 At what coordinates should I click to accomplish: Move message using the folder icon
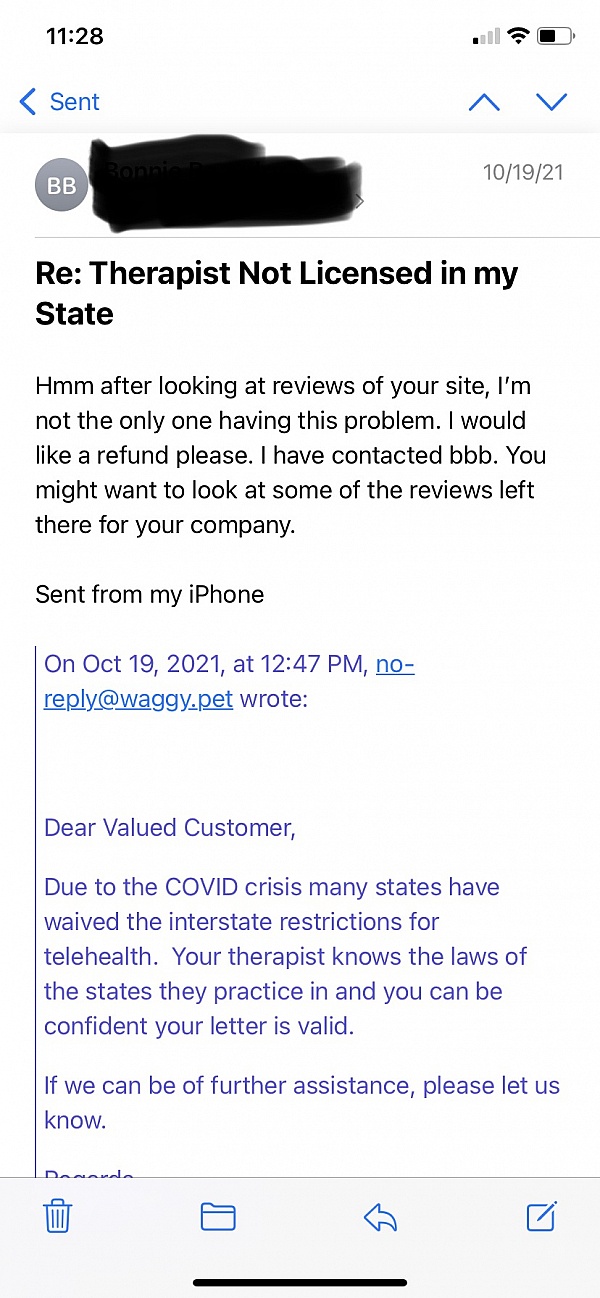coord(218,1216)
